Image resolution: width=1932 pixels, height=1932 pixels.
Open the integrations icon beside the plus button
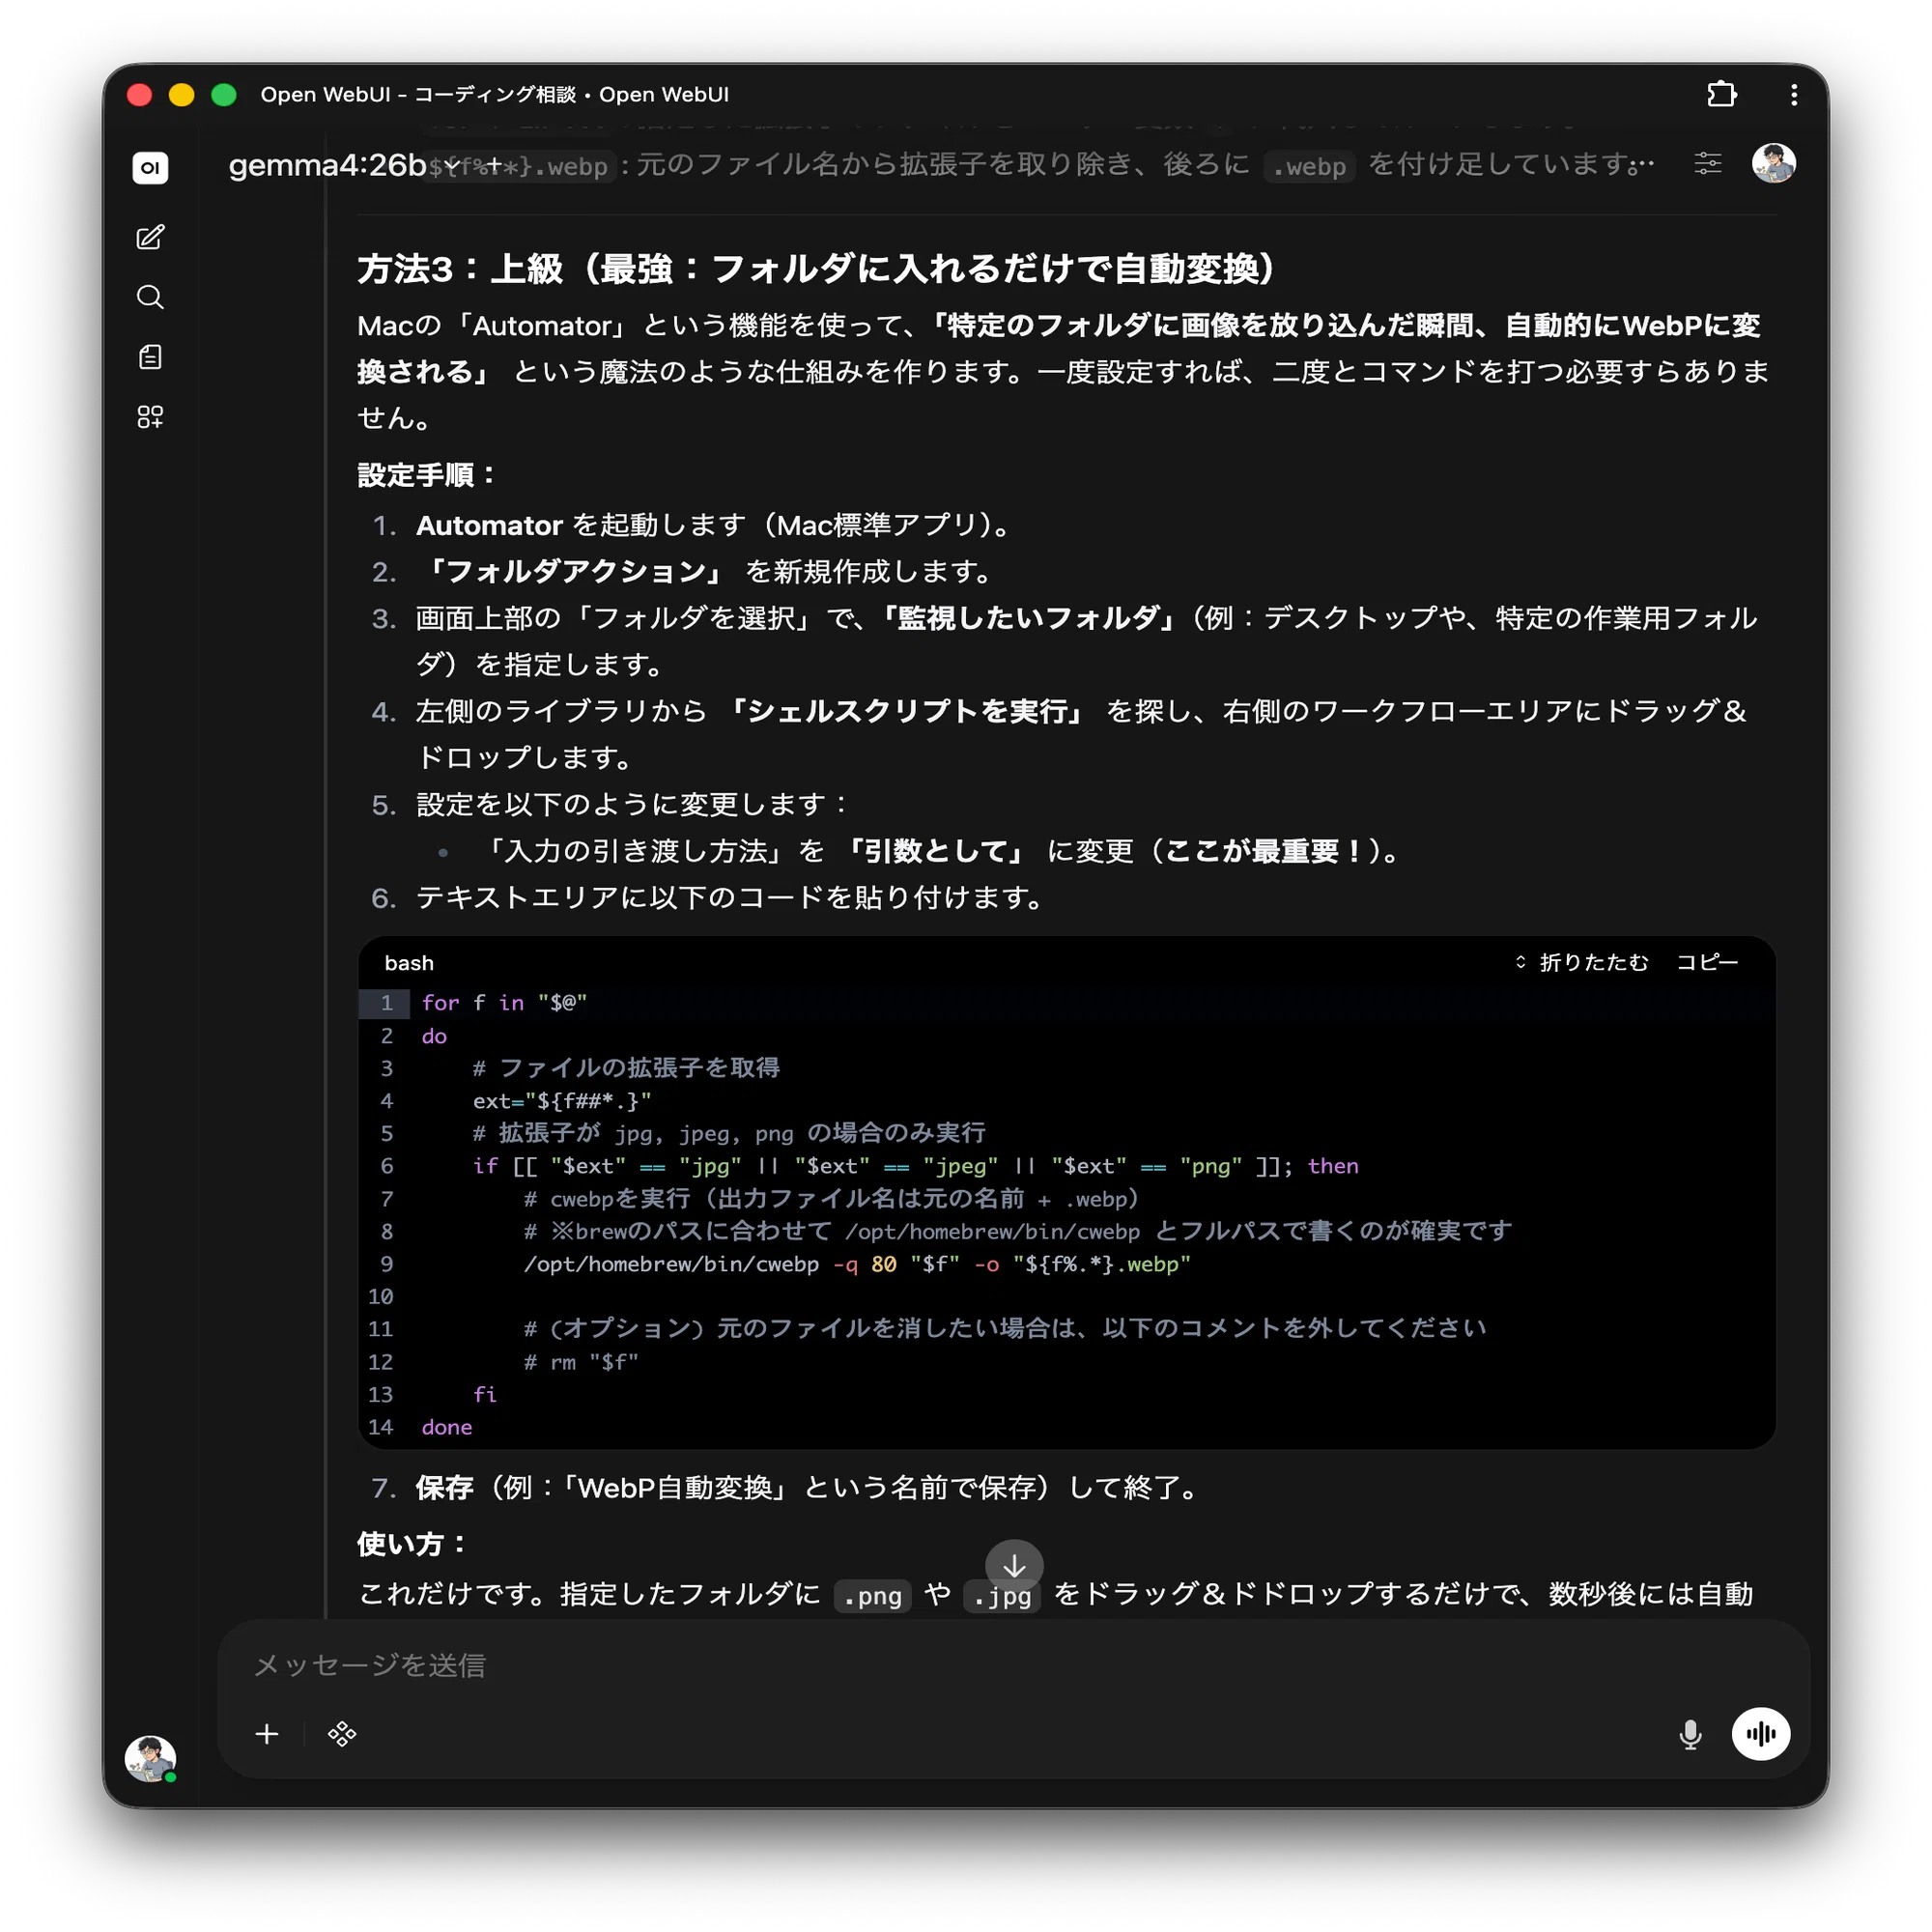(342, 1733)
